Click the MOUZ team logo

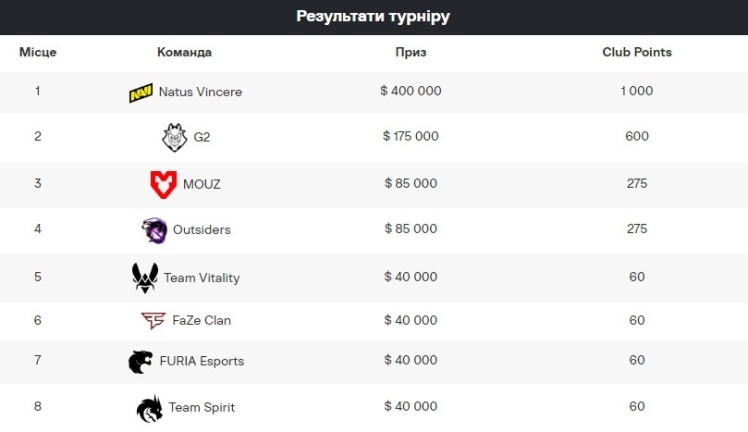click(x=162, y=184)
